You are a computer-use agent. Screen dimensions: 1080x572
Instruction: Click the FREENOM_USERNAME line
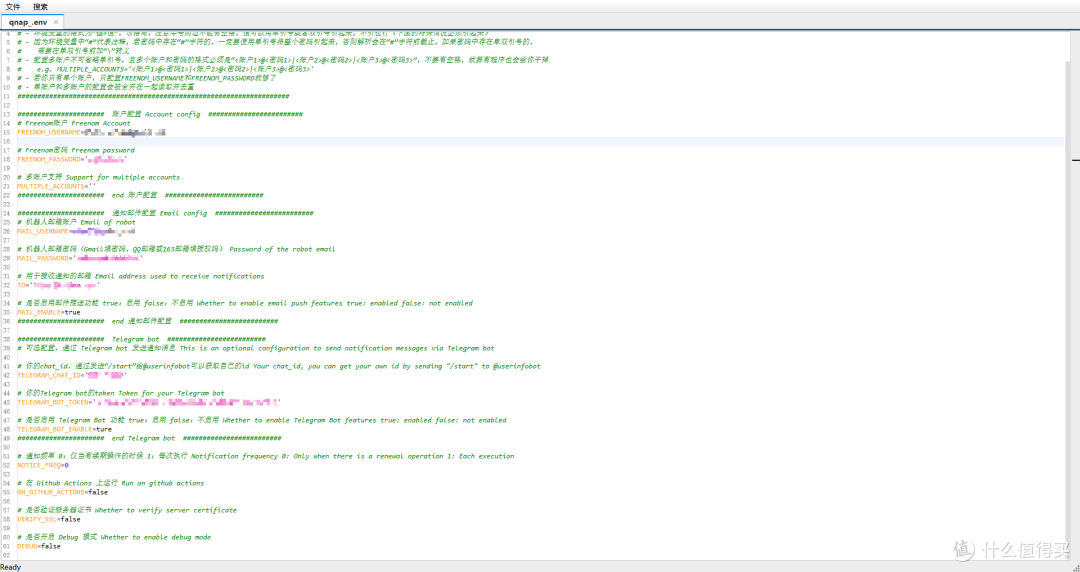[x=91, y=132]
